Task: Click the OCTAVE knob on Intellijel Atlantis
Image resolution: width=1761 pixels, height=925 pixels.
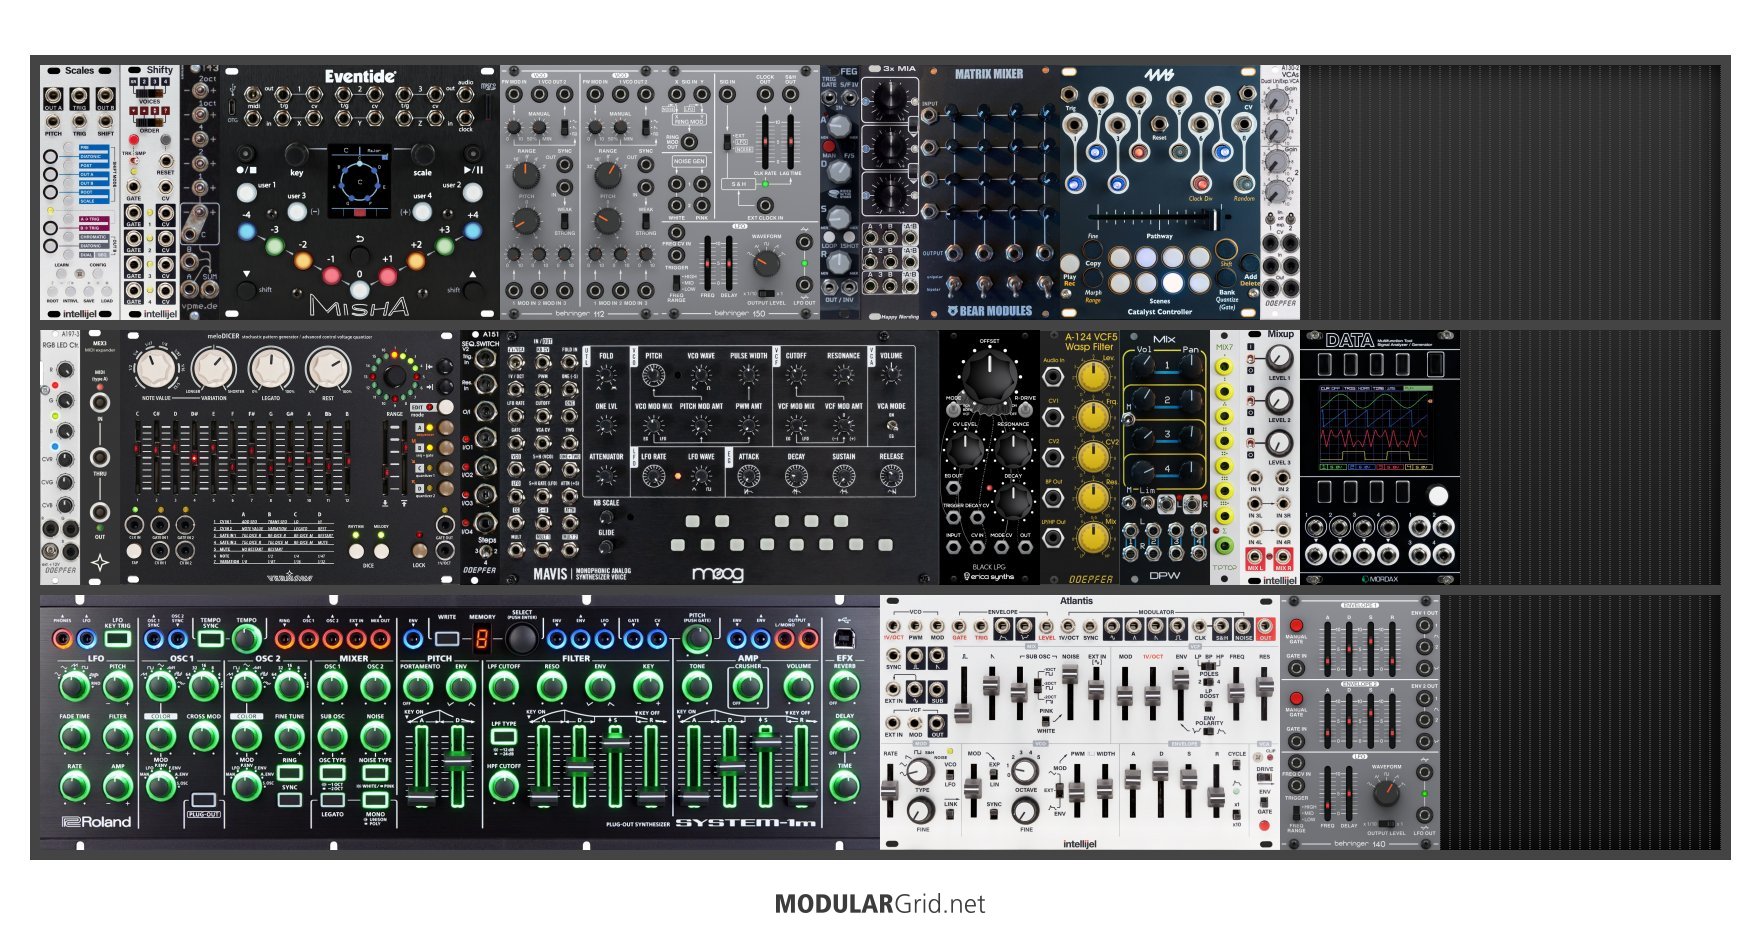Action: pos(1025,770)
